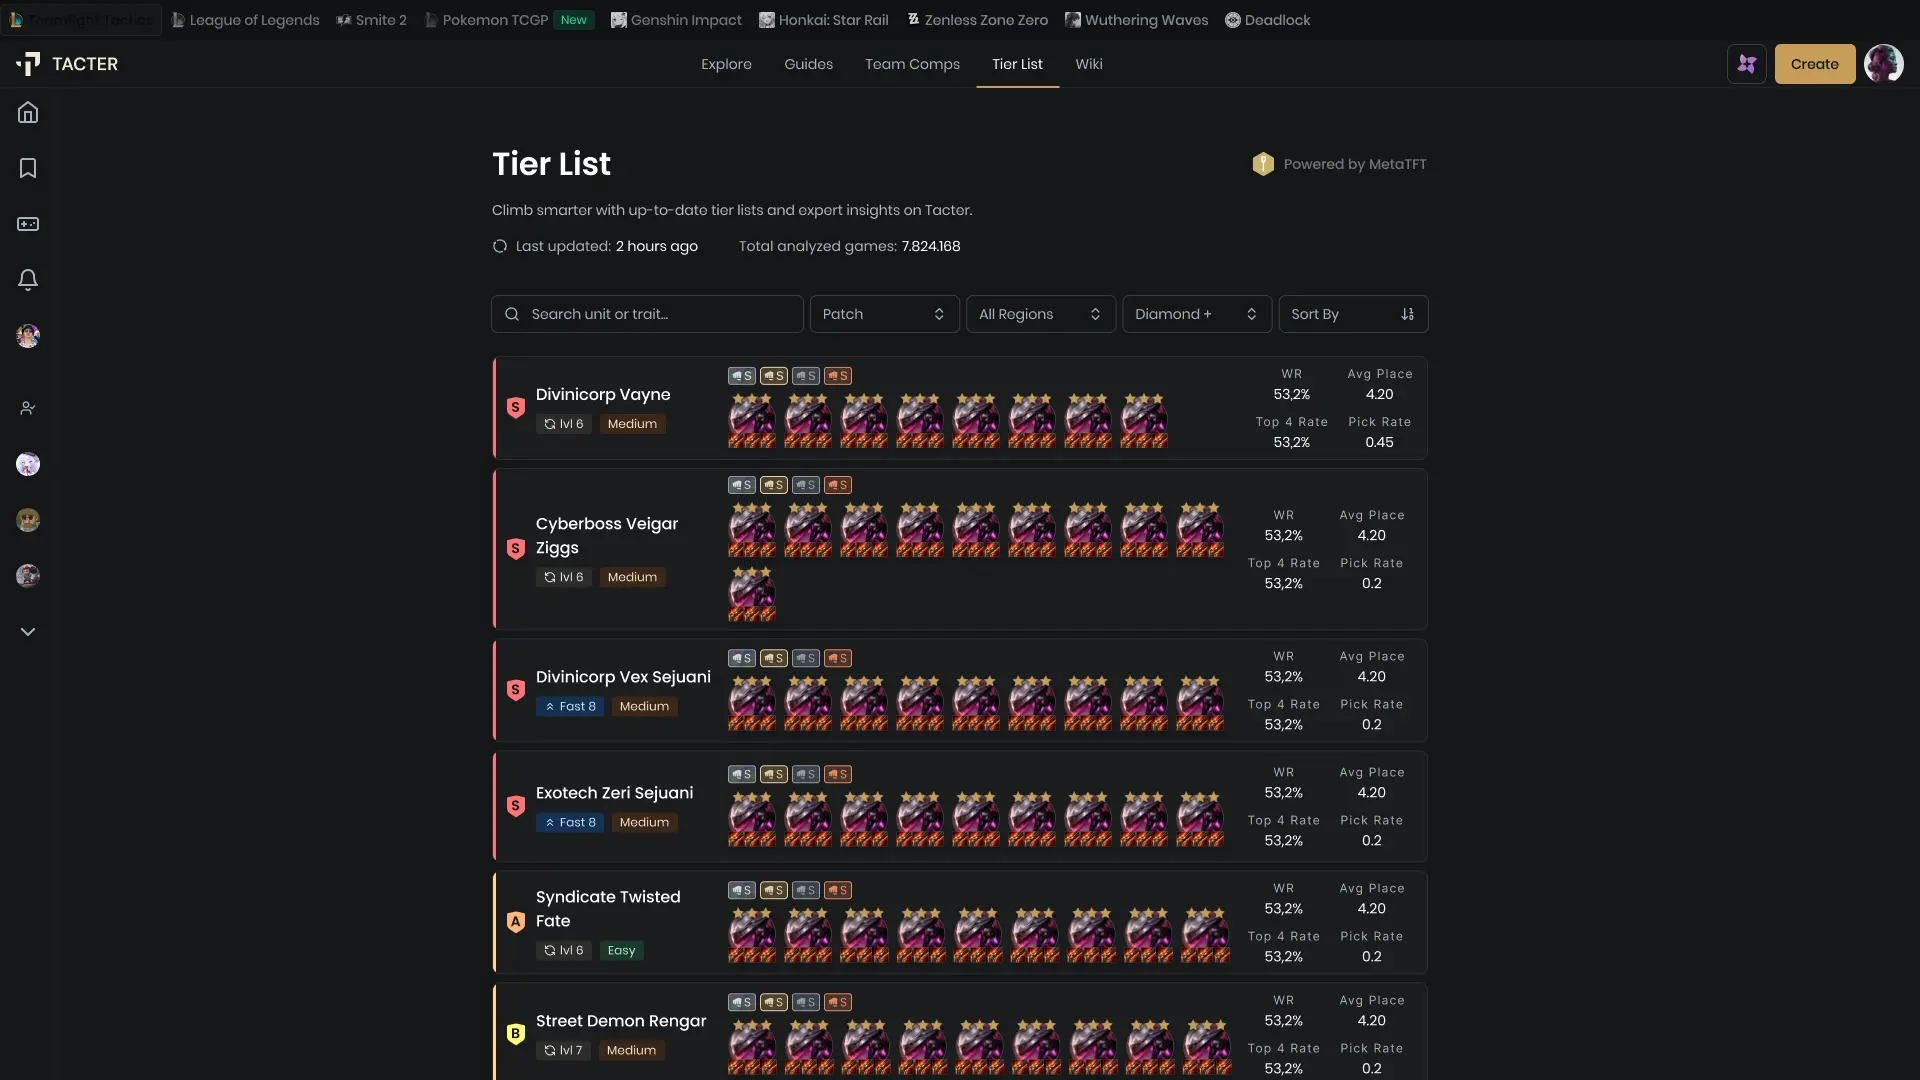Image resolution: width=1920 pixels, height=1080 pixels.
Task: Open the All Regions selector
Action: (1040, 313)
